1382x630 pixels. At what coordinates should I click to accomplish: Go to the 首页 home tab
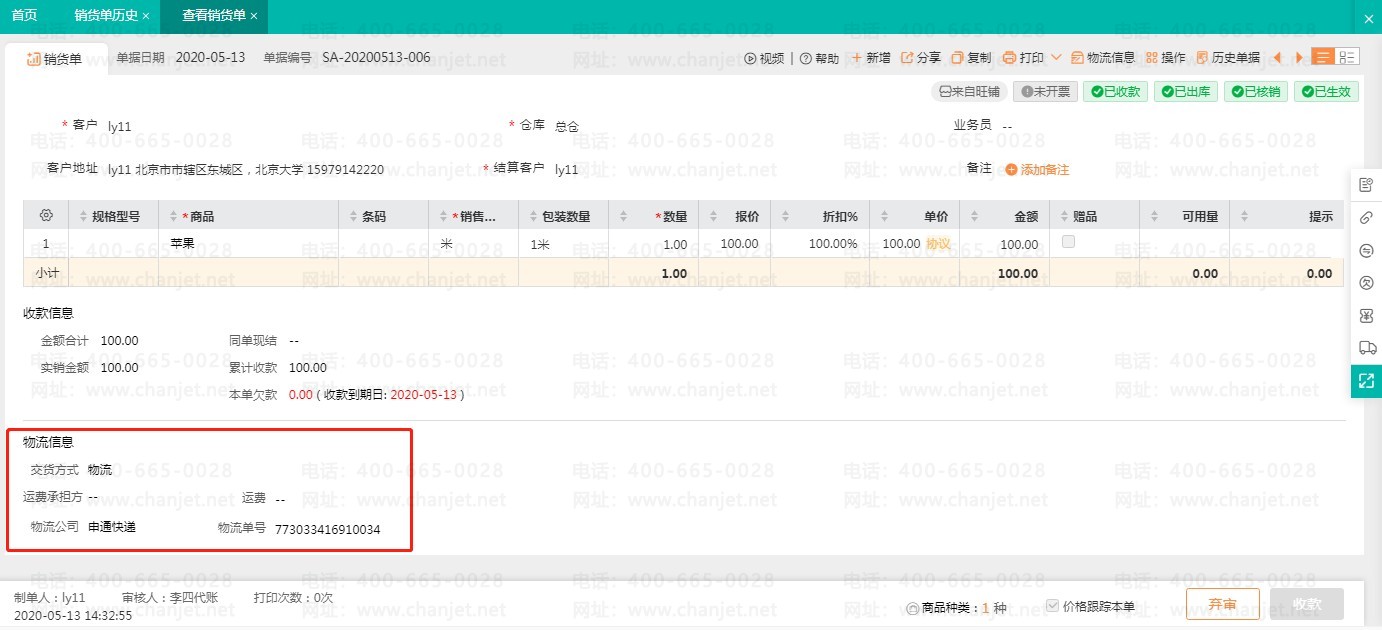coord(24,16)
